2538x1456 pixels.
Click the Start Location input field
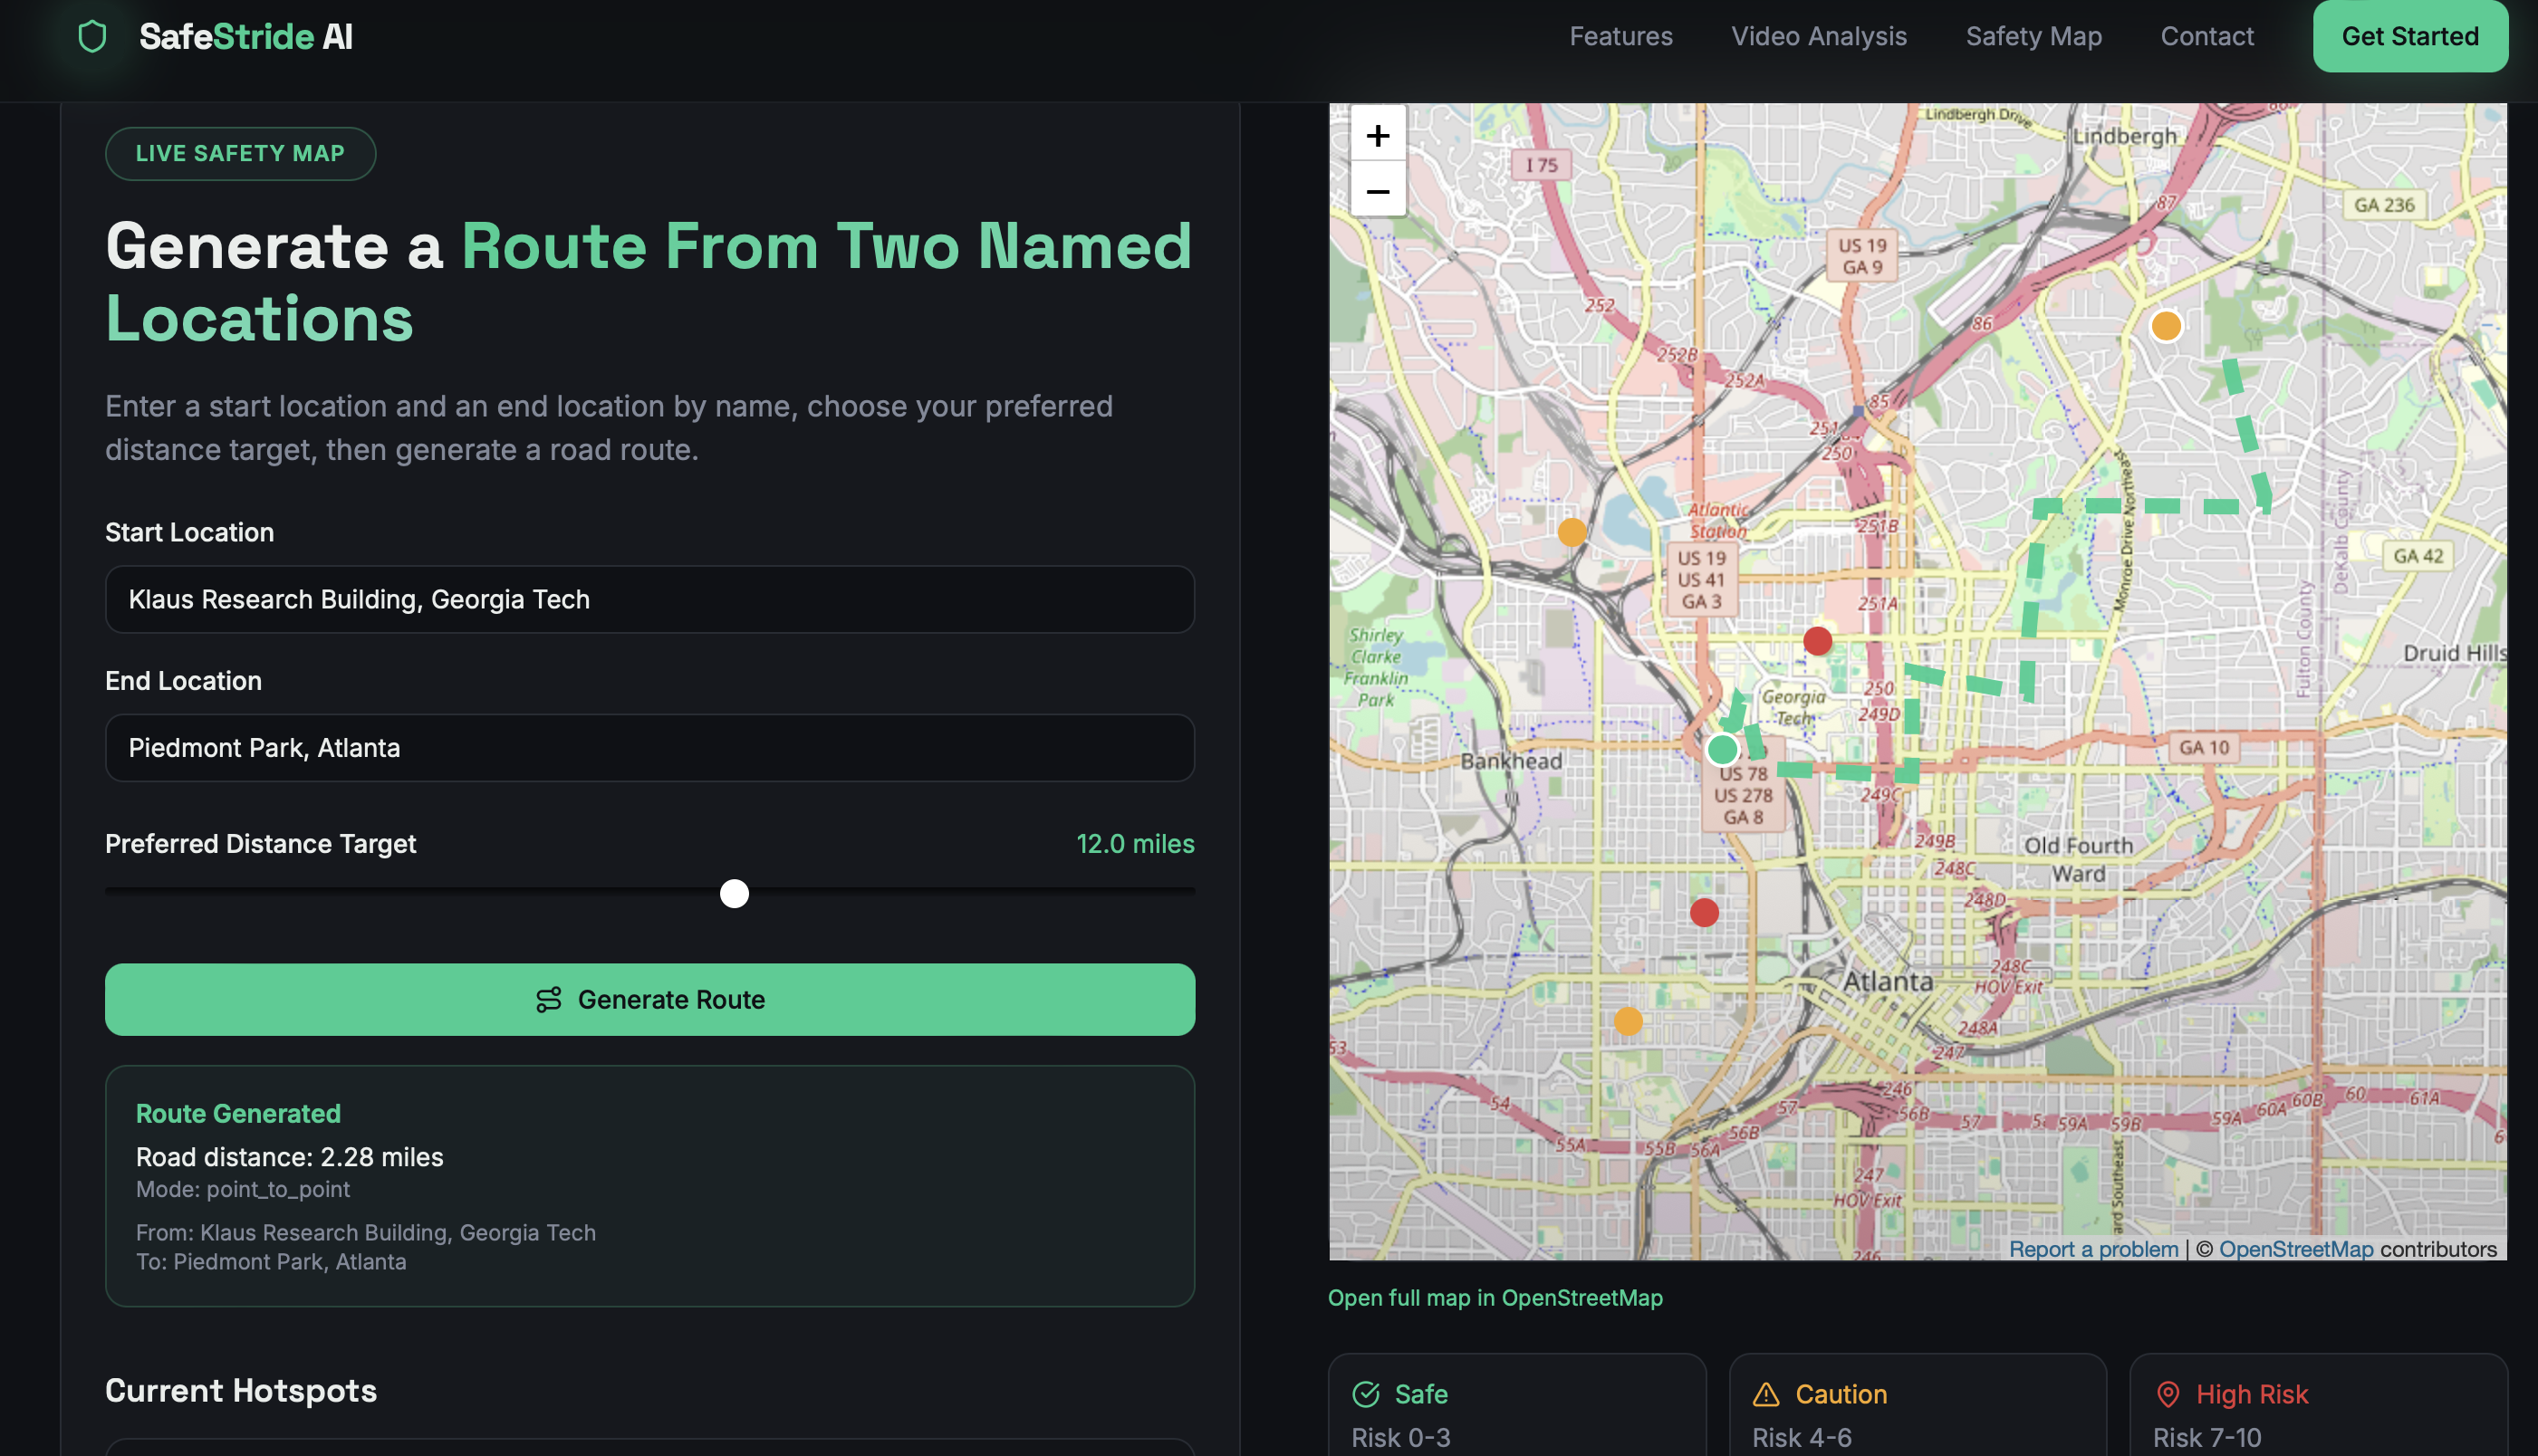[x=650, y=599]
